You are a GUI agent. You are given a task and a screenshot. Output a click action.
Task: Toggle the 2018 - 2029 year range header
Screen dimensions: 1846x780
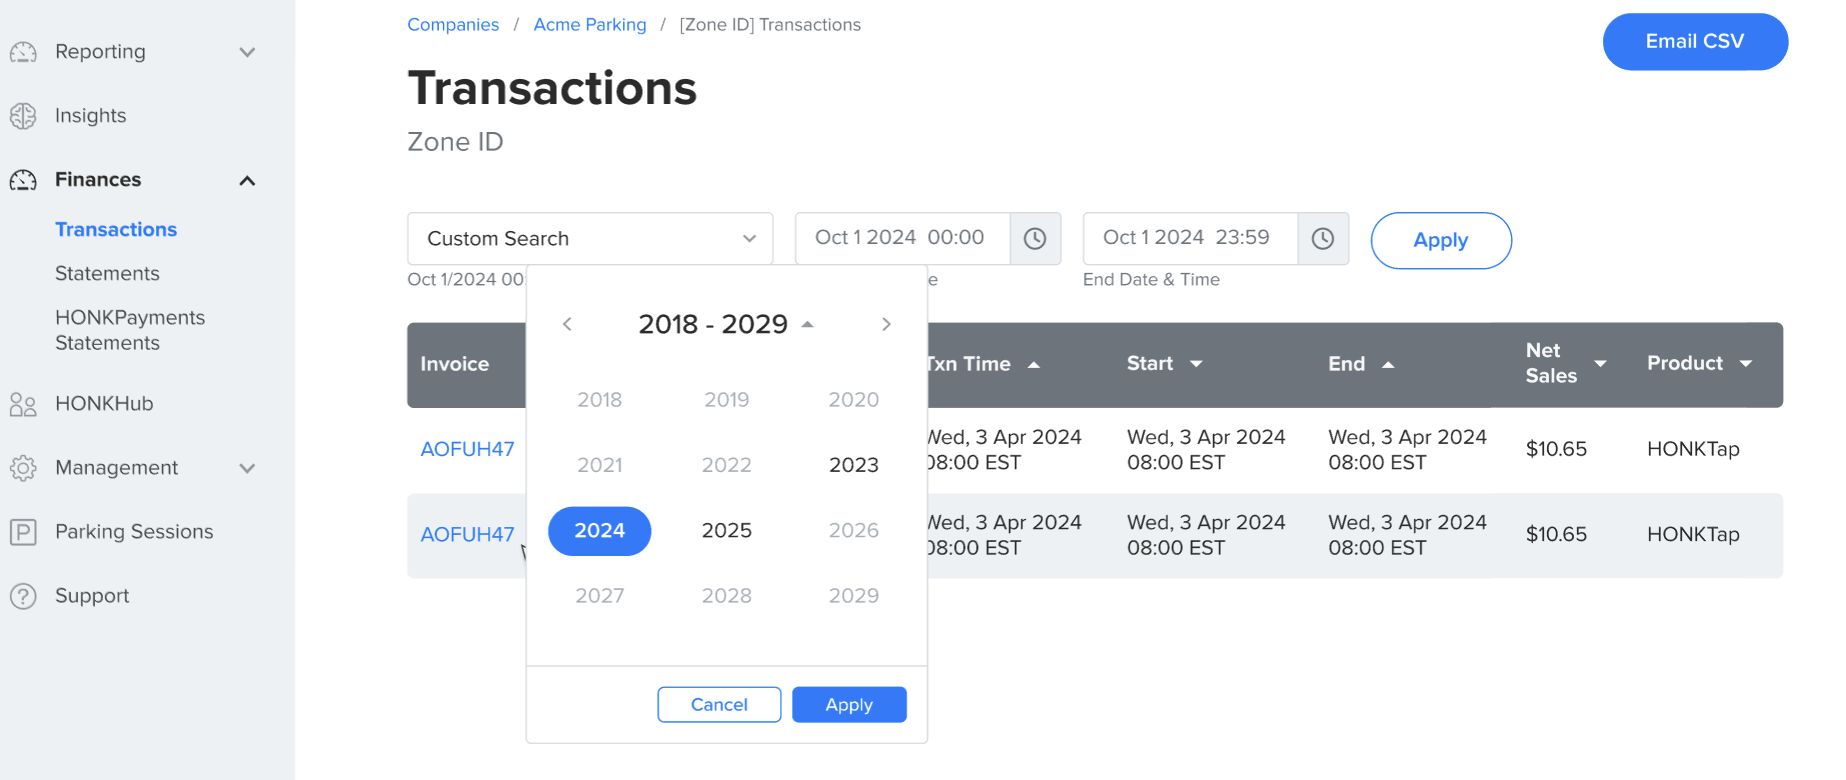tap(725, 324)
